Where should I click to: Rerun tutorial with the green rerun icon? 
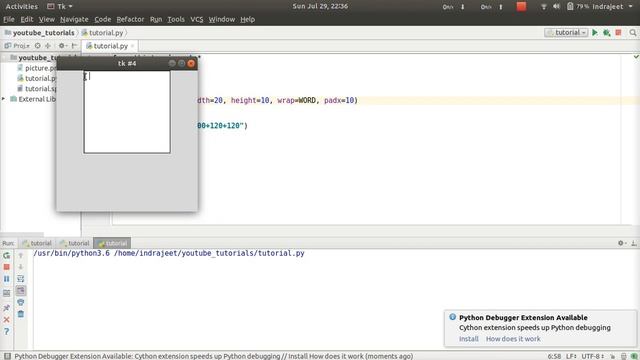click(x=7, y=256)
